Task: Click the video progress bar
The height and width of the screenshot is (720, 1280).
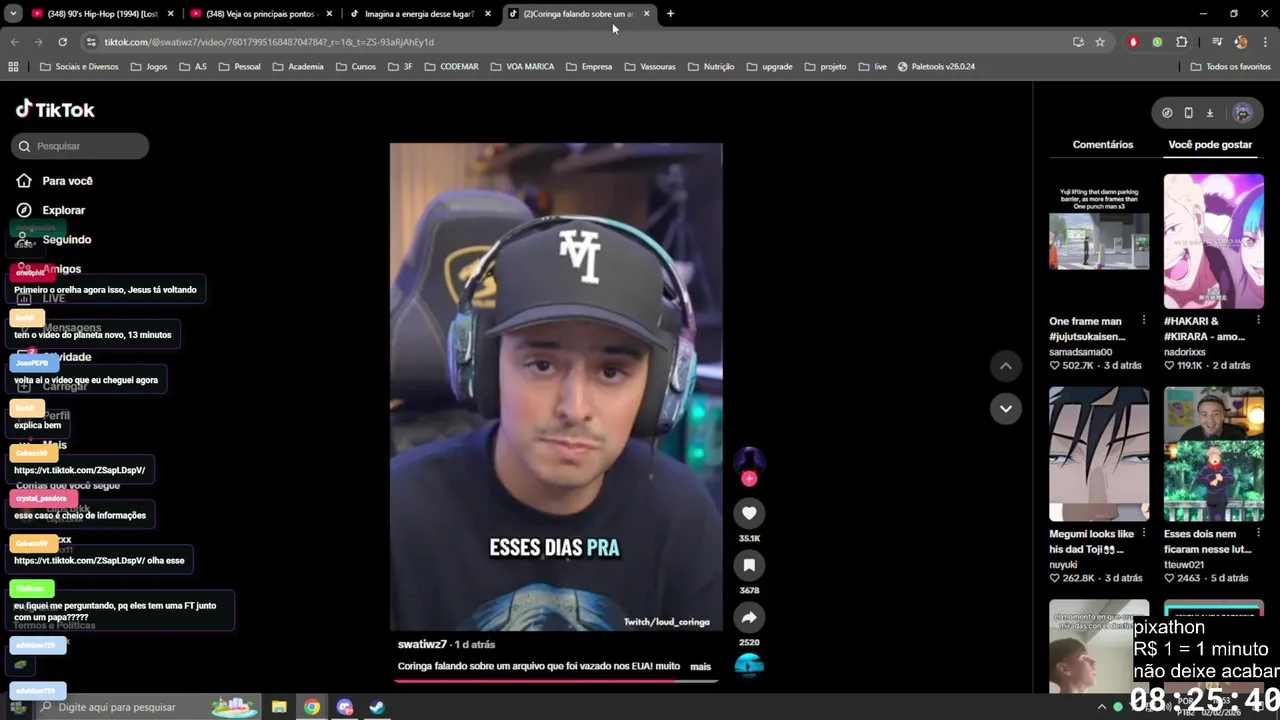Action: (556, 681)
